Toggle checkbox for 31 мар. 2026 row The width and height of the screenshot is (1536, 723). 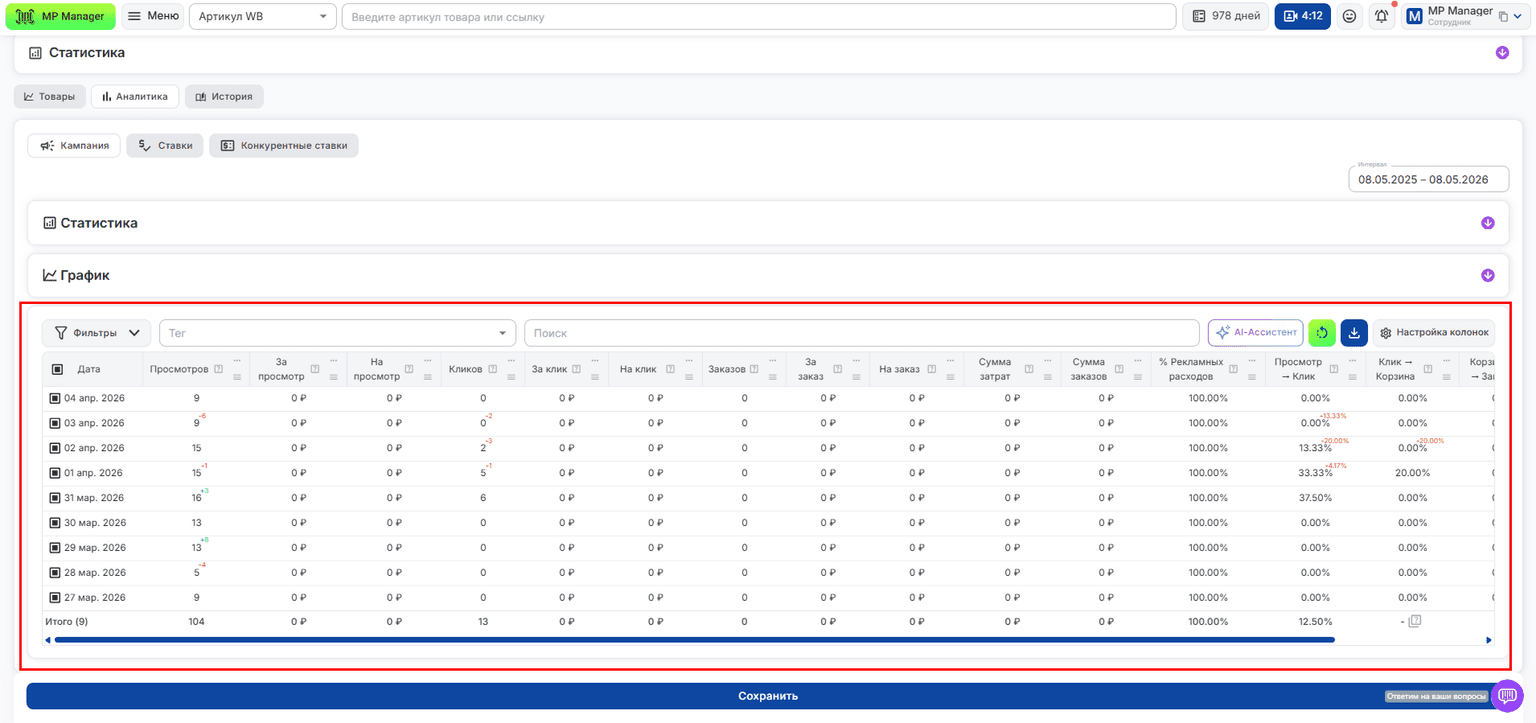pos(55,498)
